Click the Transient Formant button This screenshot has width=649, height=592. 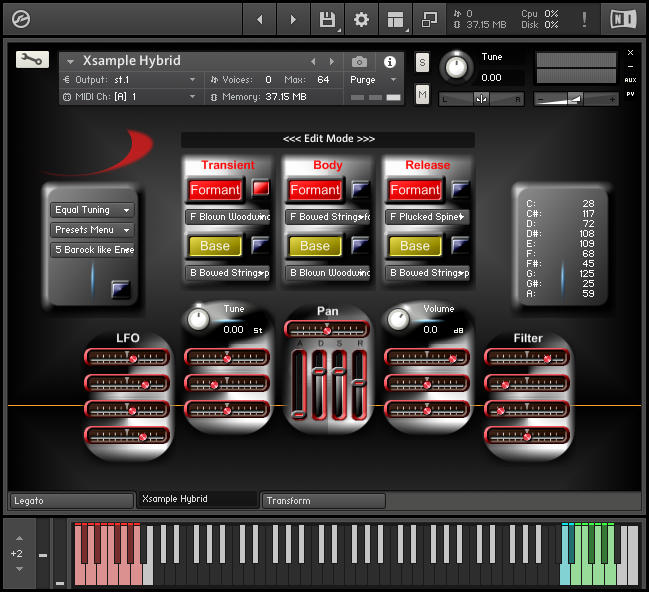click(215, 190)
